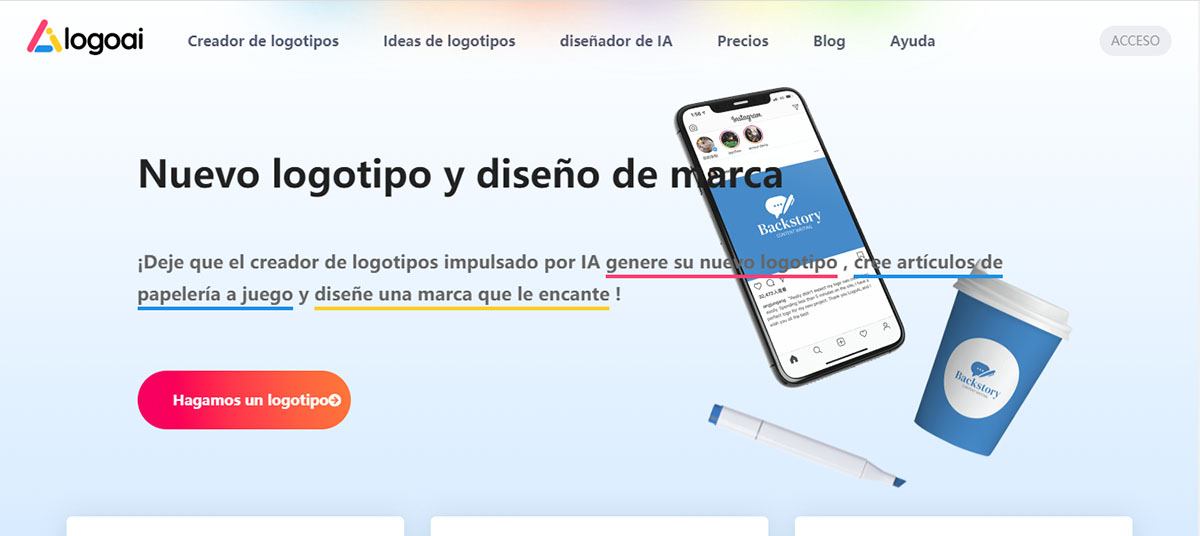Click the arrow icon in Hagamos un logotipo

click(x=335, y=400)
